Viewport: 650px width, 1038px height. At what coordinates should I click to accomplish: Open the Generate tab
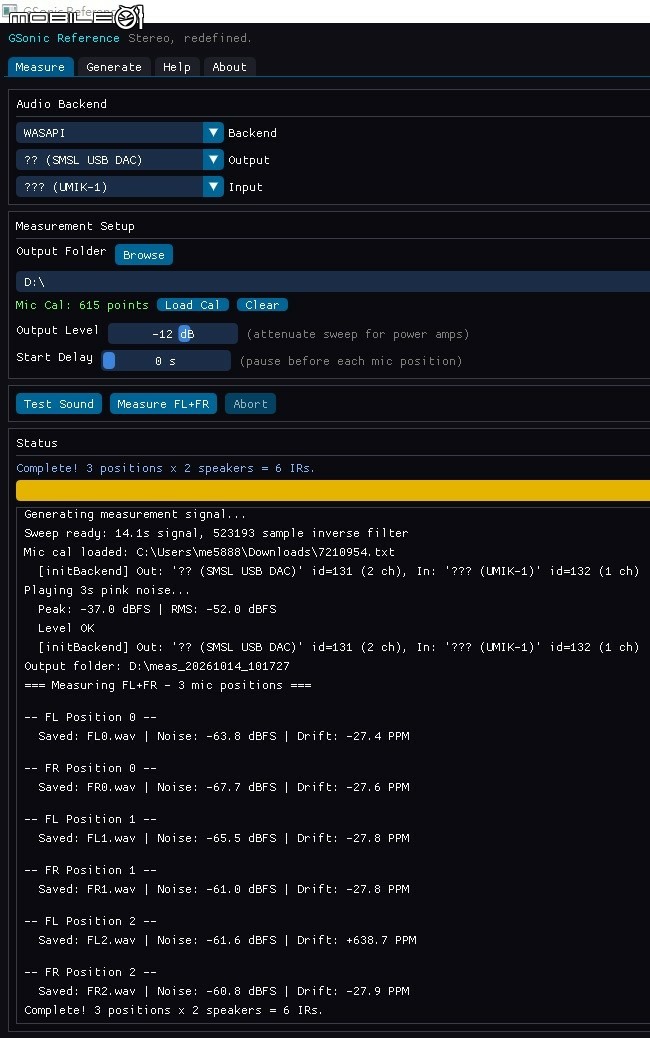coord(114,67)
